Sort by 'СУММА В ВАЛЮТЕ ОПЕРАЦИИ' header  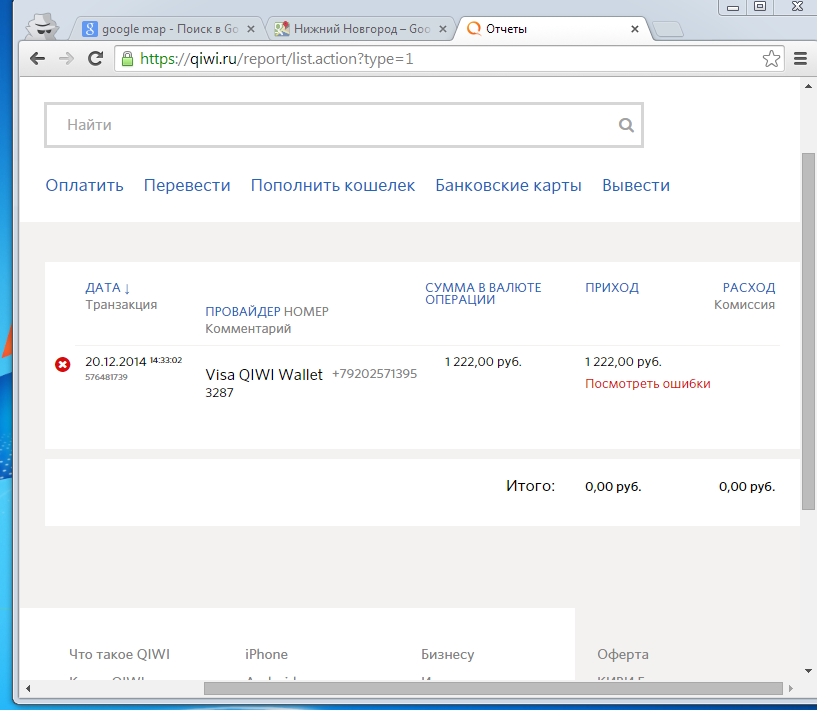[x=483, y=293]
